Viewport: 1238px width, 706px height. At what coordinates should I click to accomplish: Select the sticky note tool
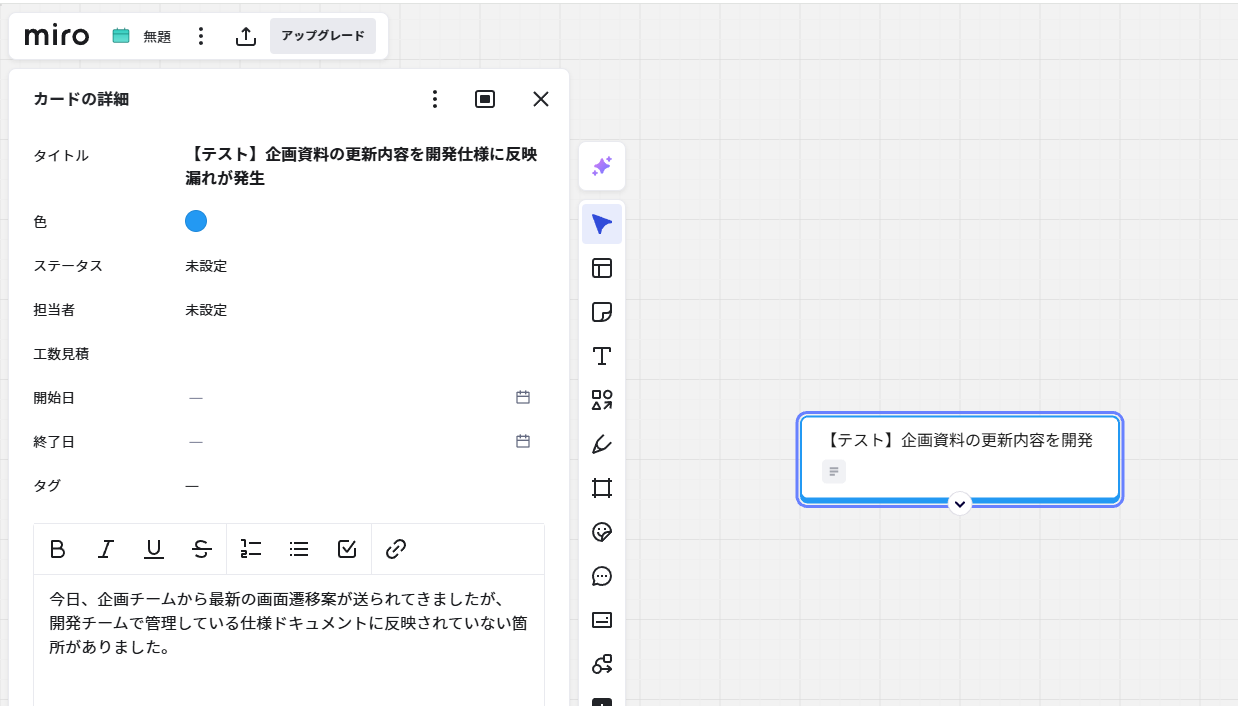(x=601, y=312)
